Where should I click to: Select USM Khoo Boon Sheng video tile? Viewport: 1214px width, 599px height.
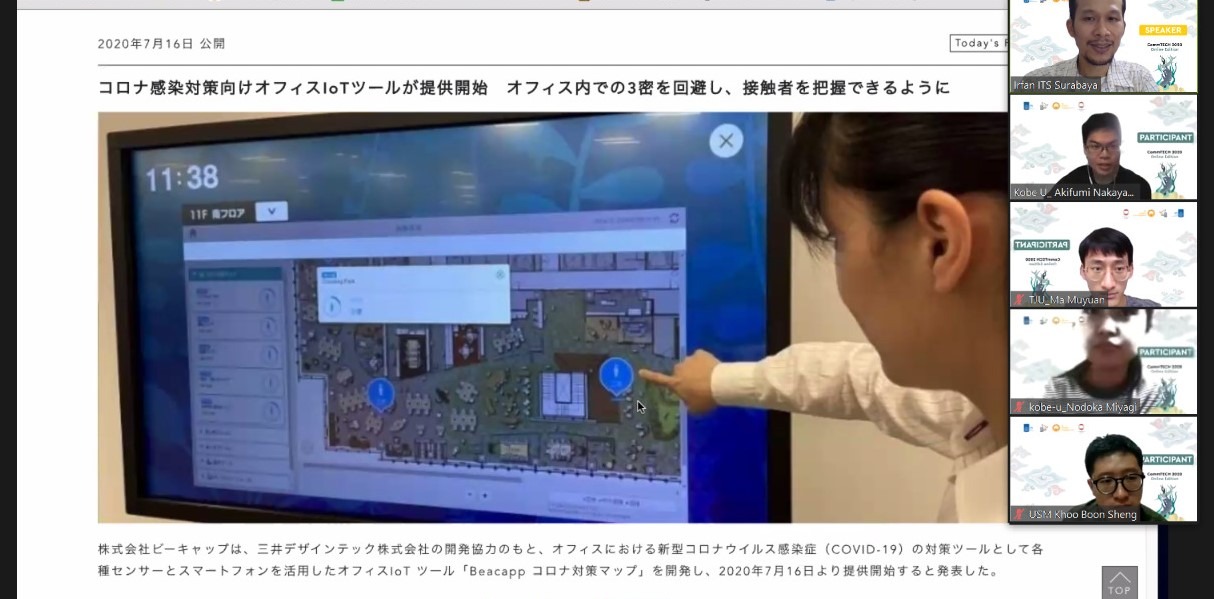(1102, 468)
